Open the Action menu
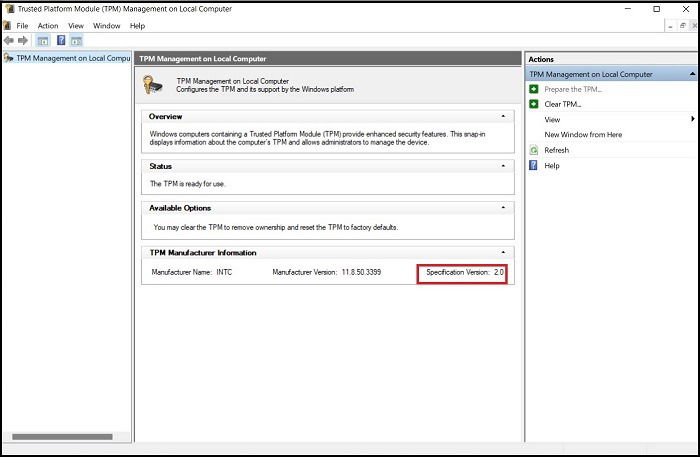Image resolution: width=700 pixels, height=457 pixels. point(48,26)
